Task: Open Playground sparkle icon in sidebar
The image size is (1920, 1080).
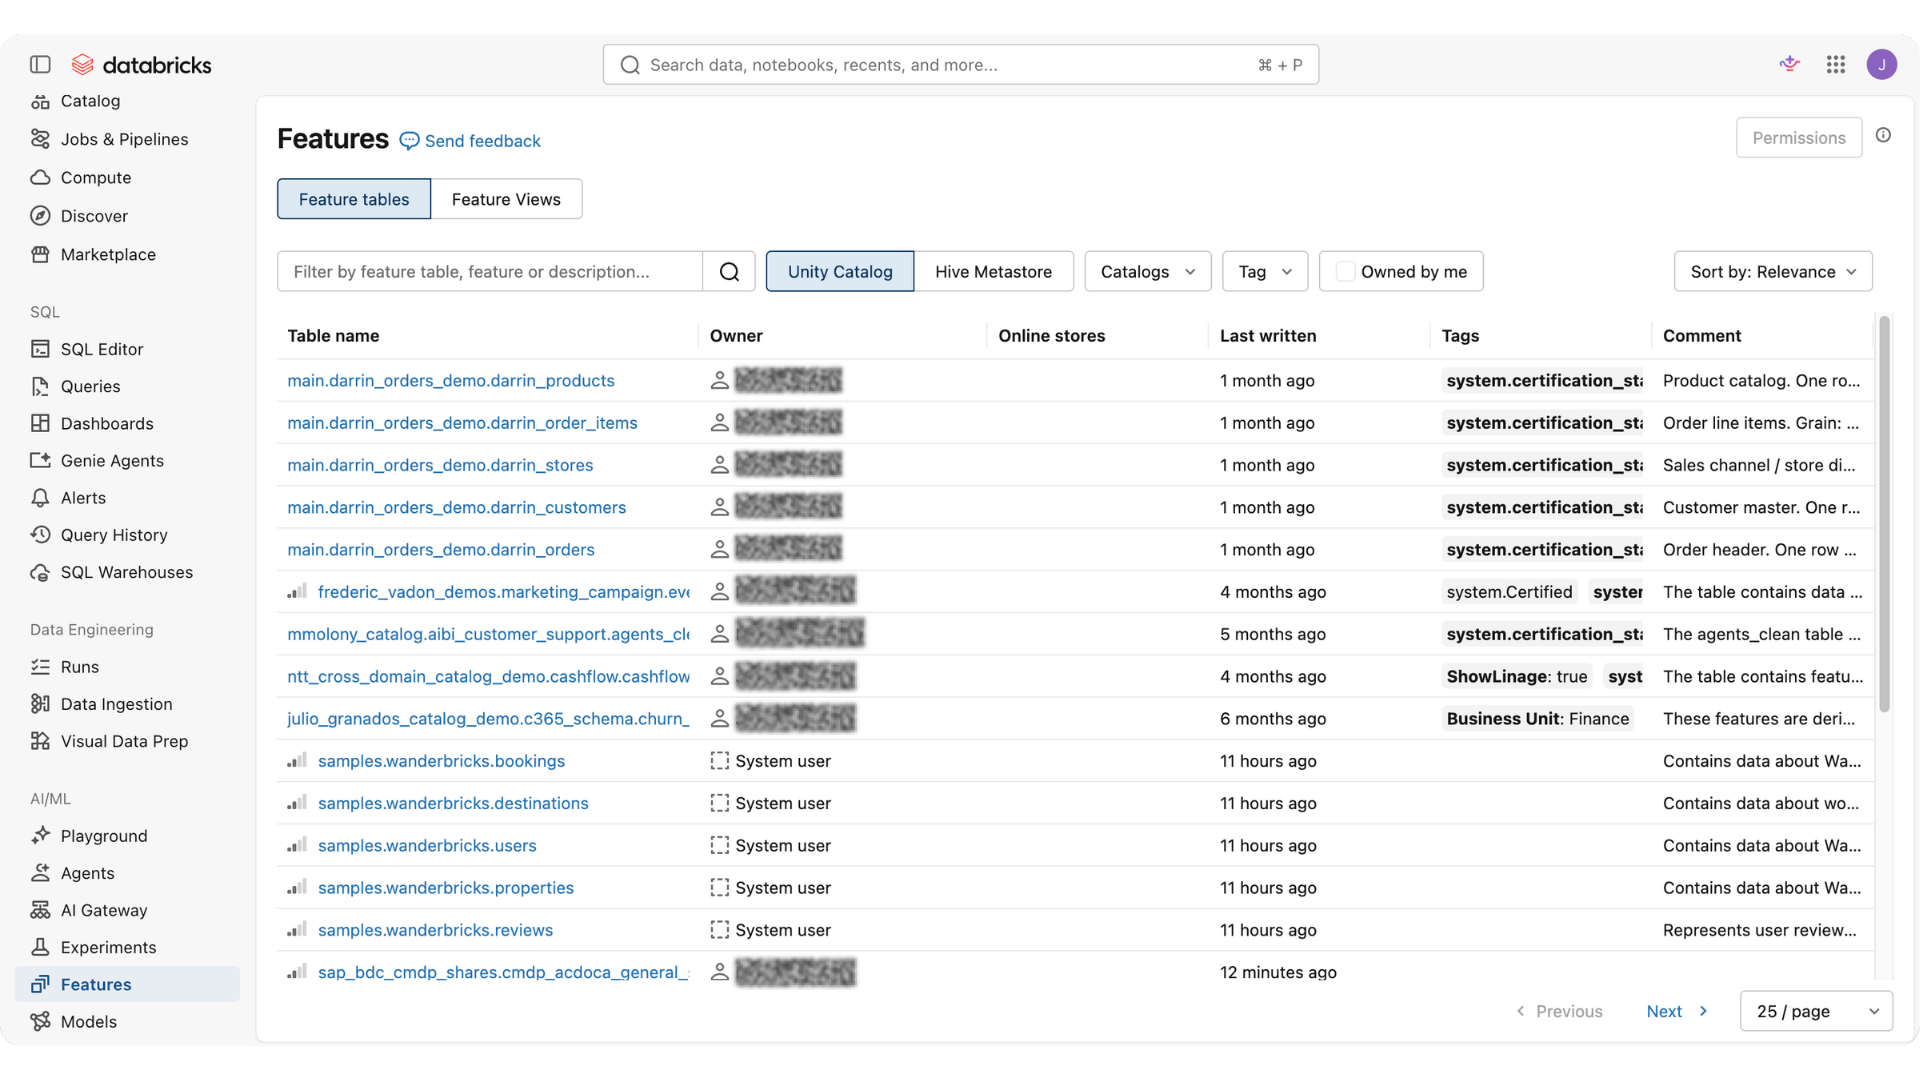Action: [40, 836]
